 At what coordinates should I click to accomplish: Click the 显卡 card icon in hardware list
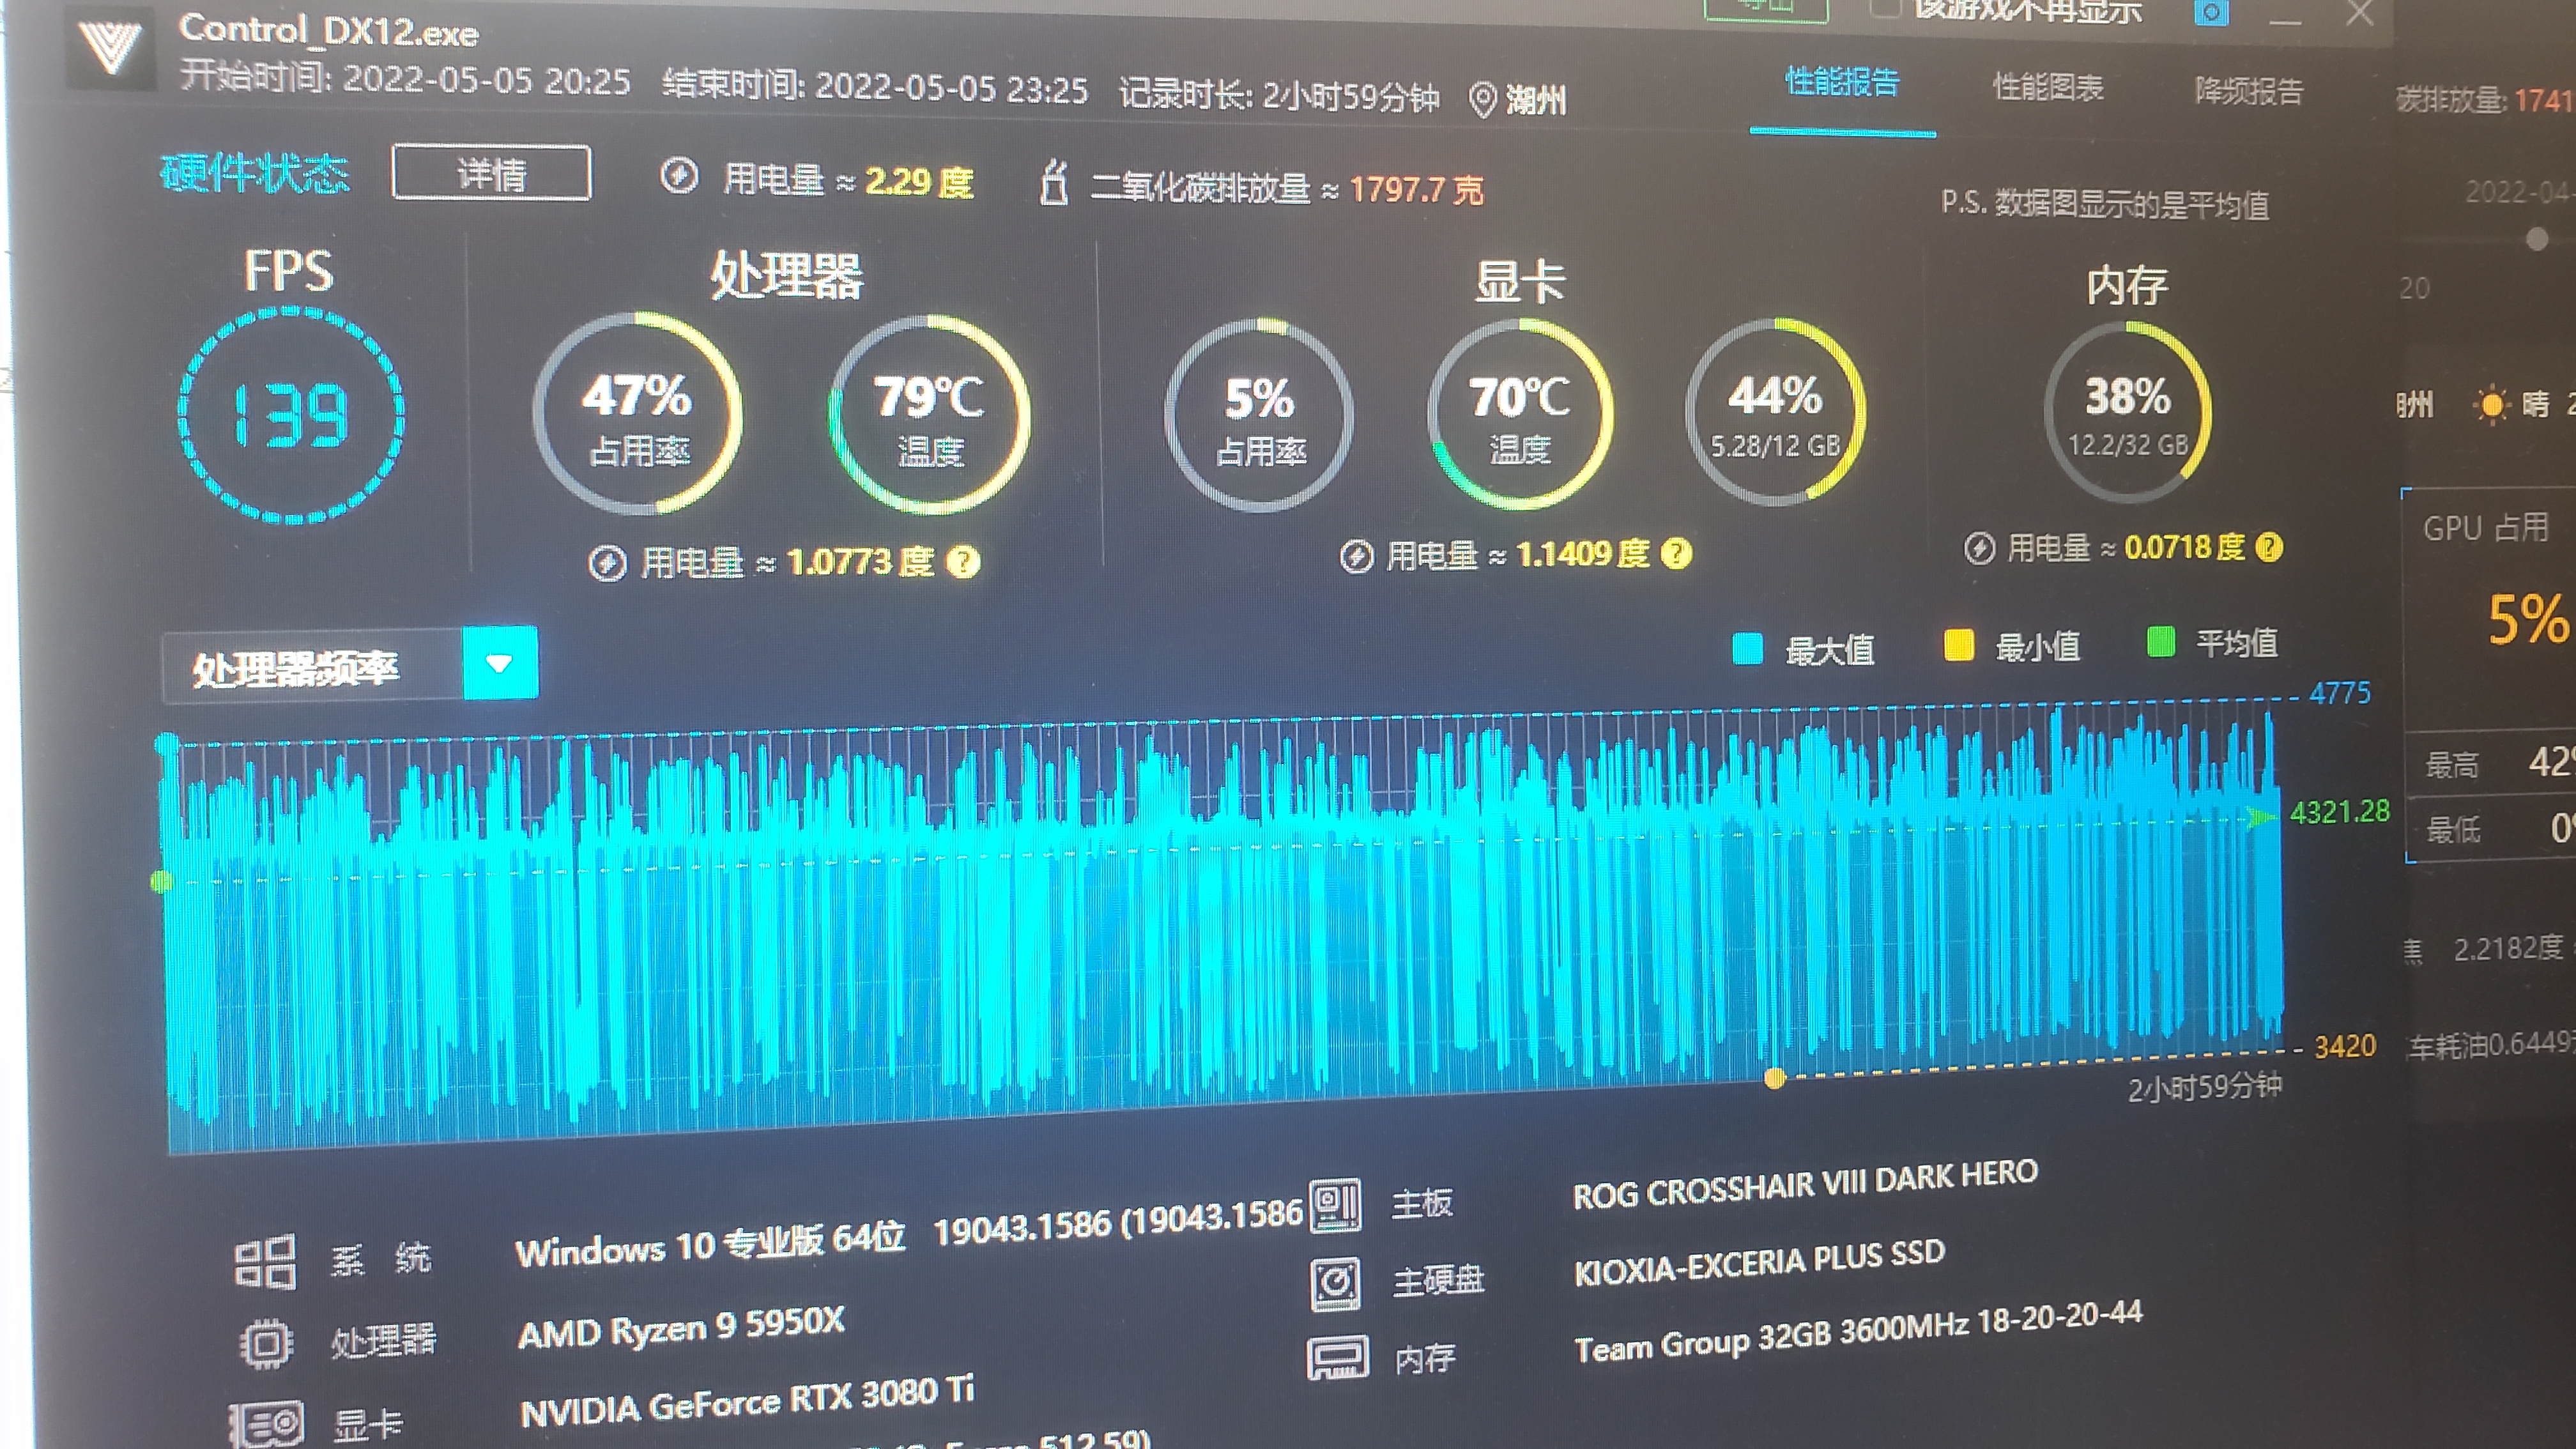point(266,1424)
